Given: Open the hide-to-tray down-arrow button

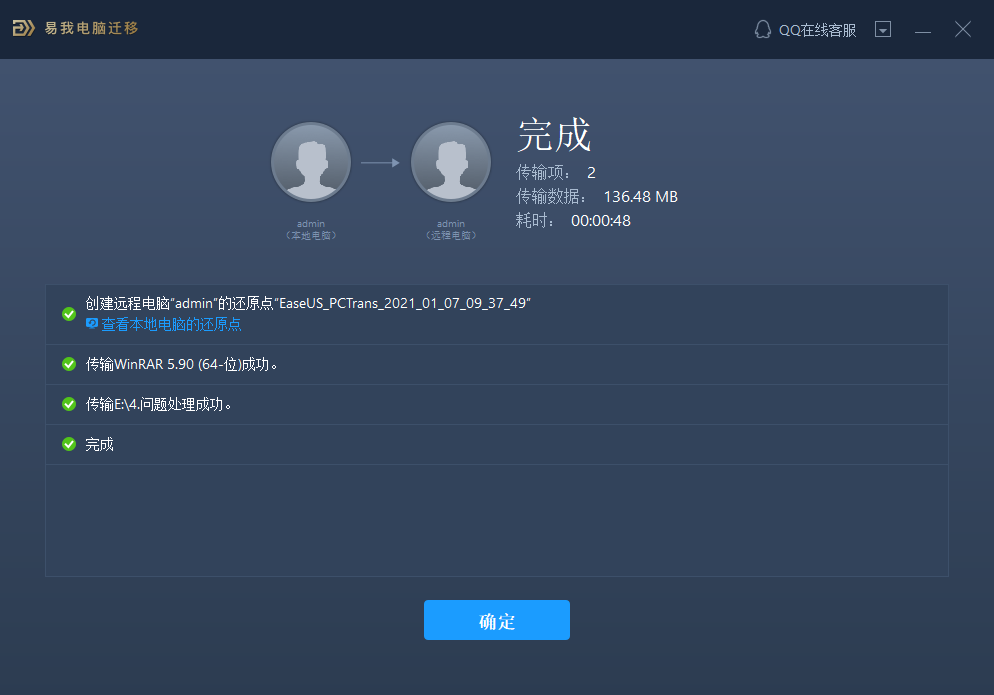Looking at the screenshot, I should pyautogui.click(x=883, y=30).
